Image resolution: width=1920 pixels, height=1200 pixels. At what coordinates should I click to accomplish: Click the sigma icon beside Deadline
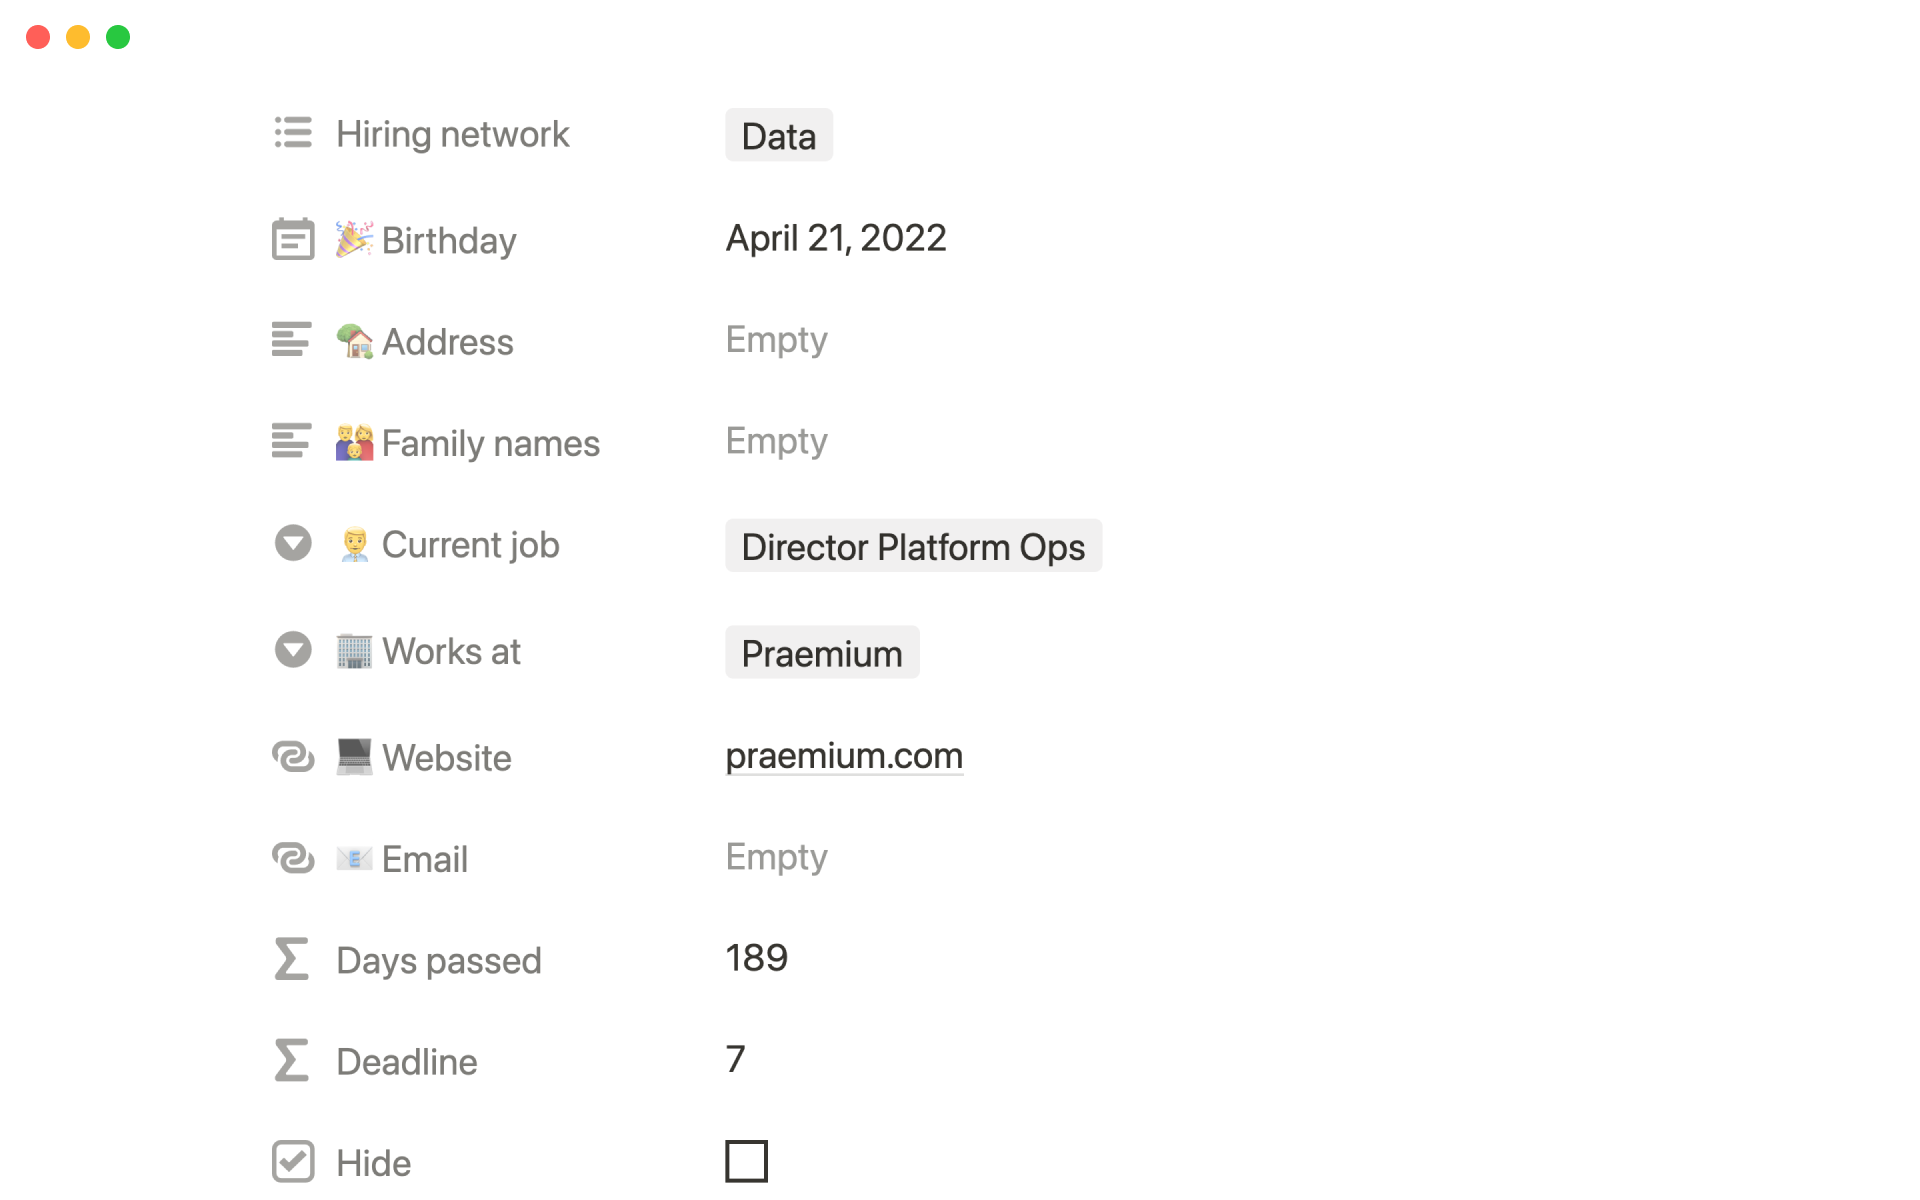pos(292,1061)
